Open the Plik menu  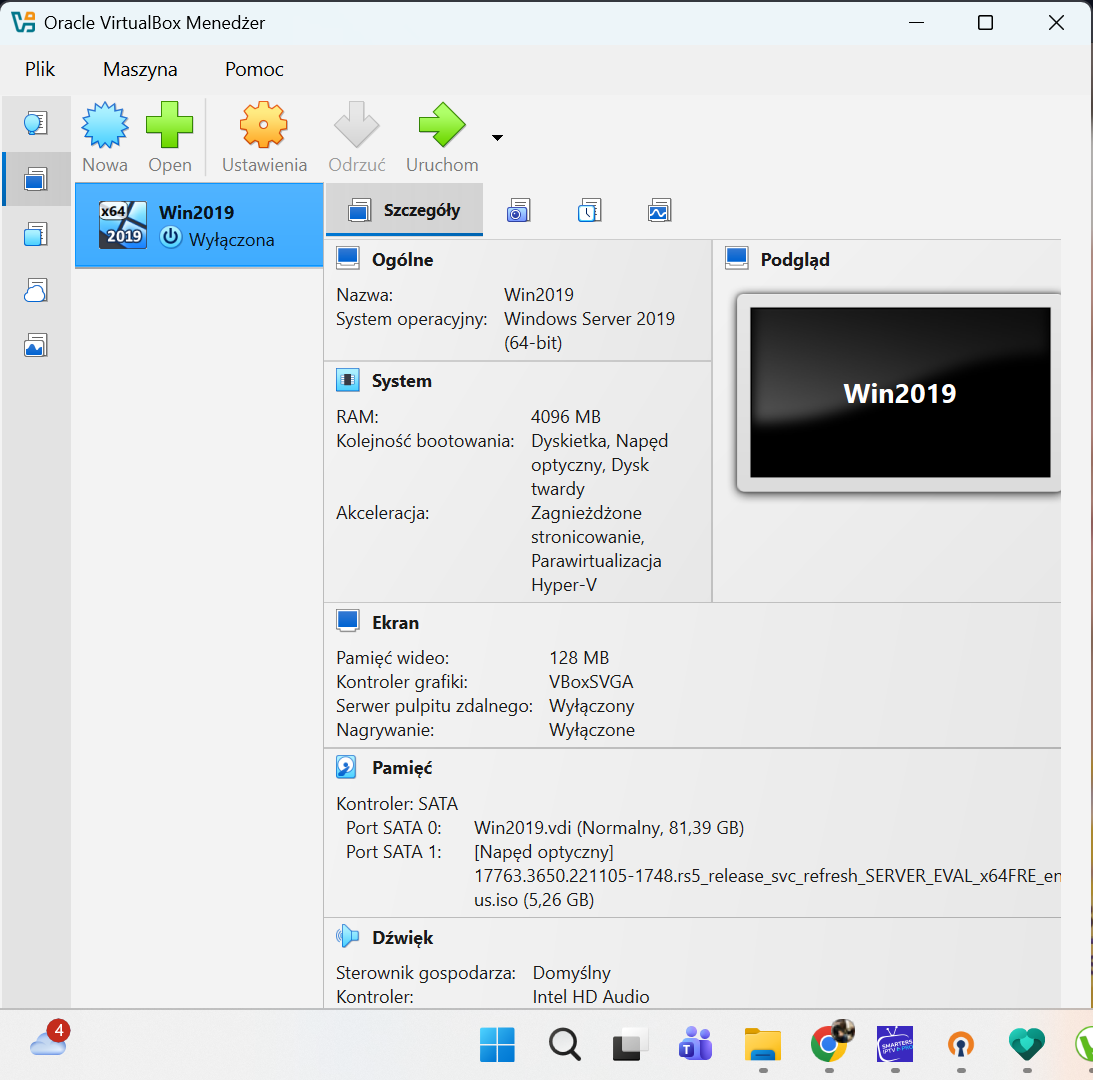pos(40,69)
